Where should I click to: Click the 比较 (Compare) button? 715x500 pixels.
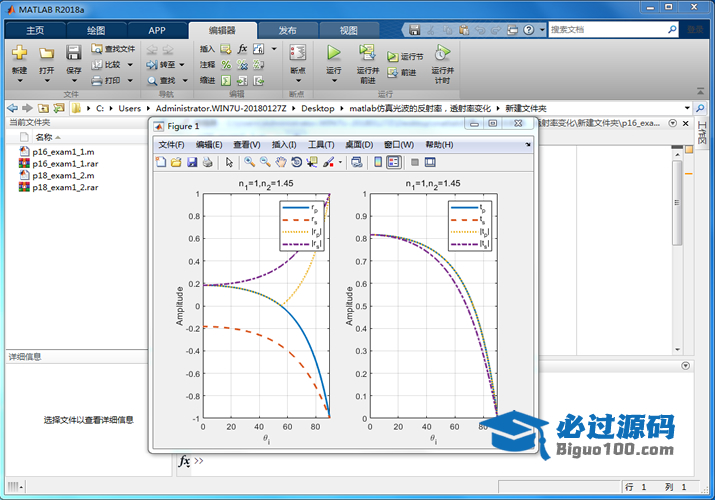click(107, 65)
